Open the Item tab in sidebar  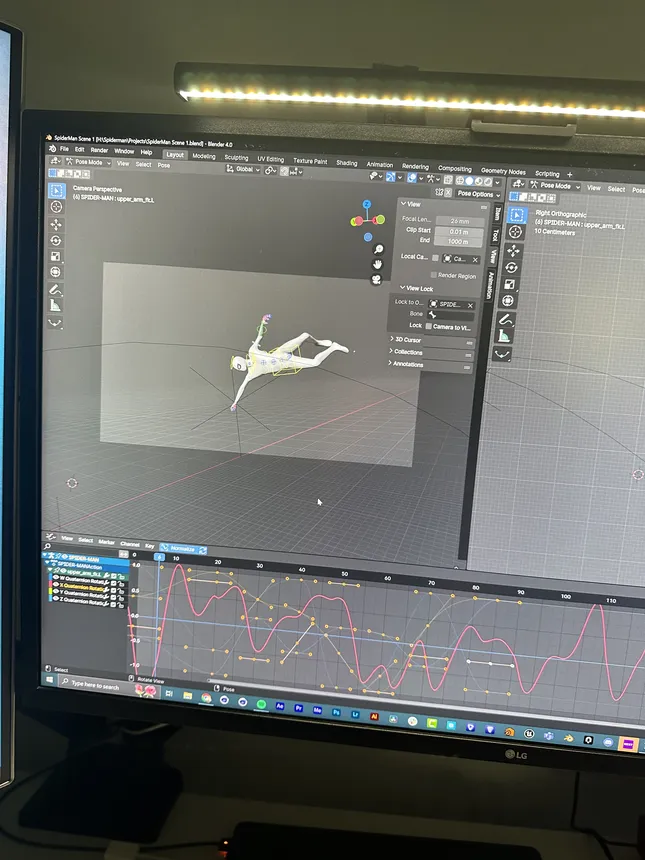coord(498,213)
